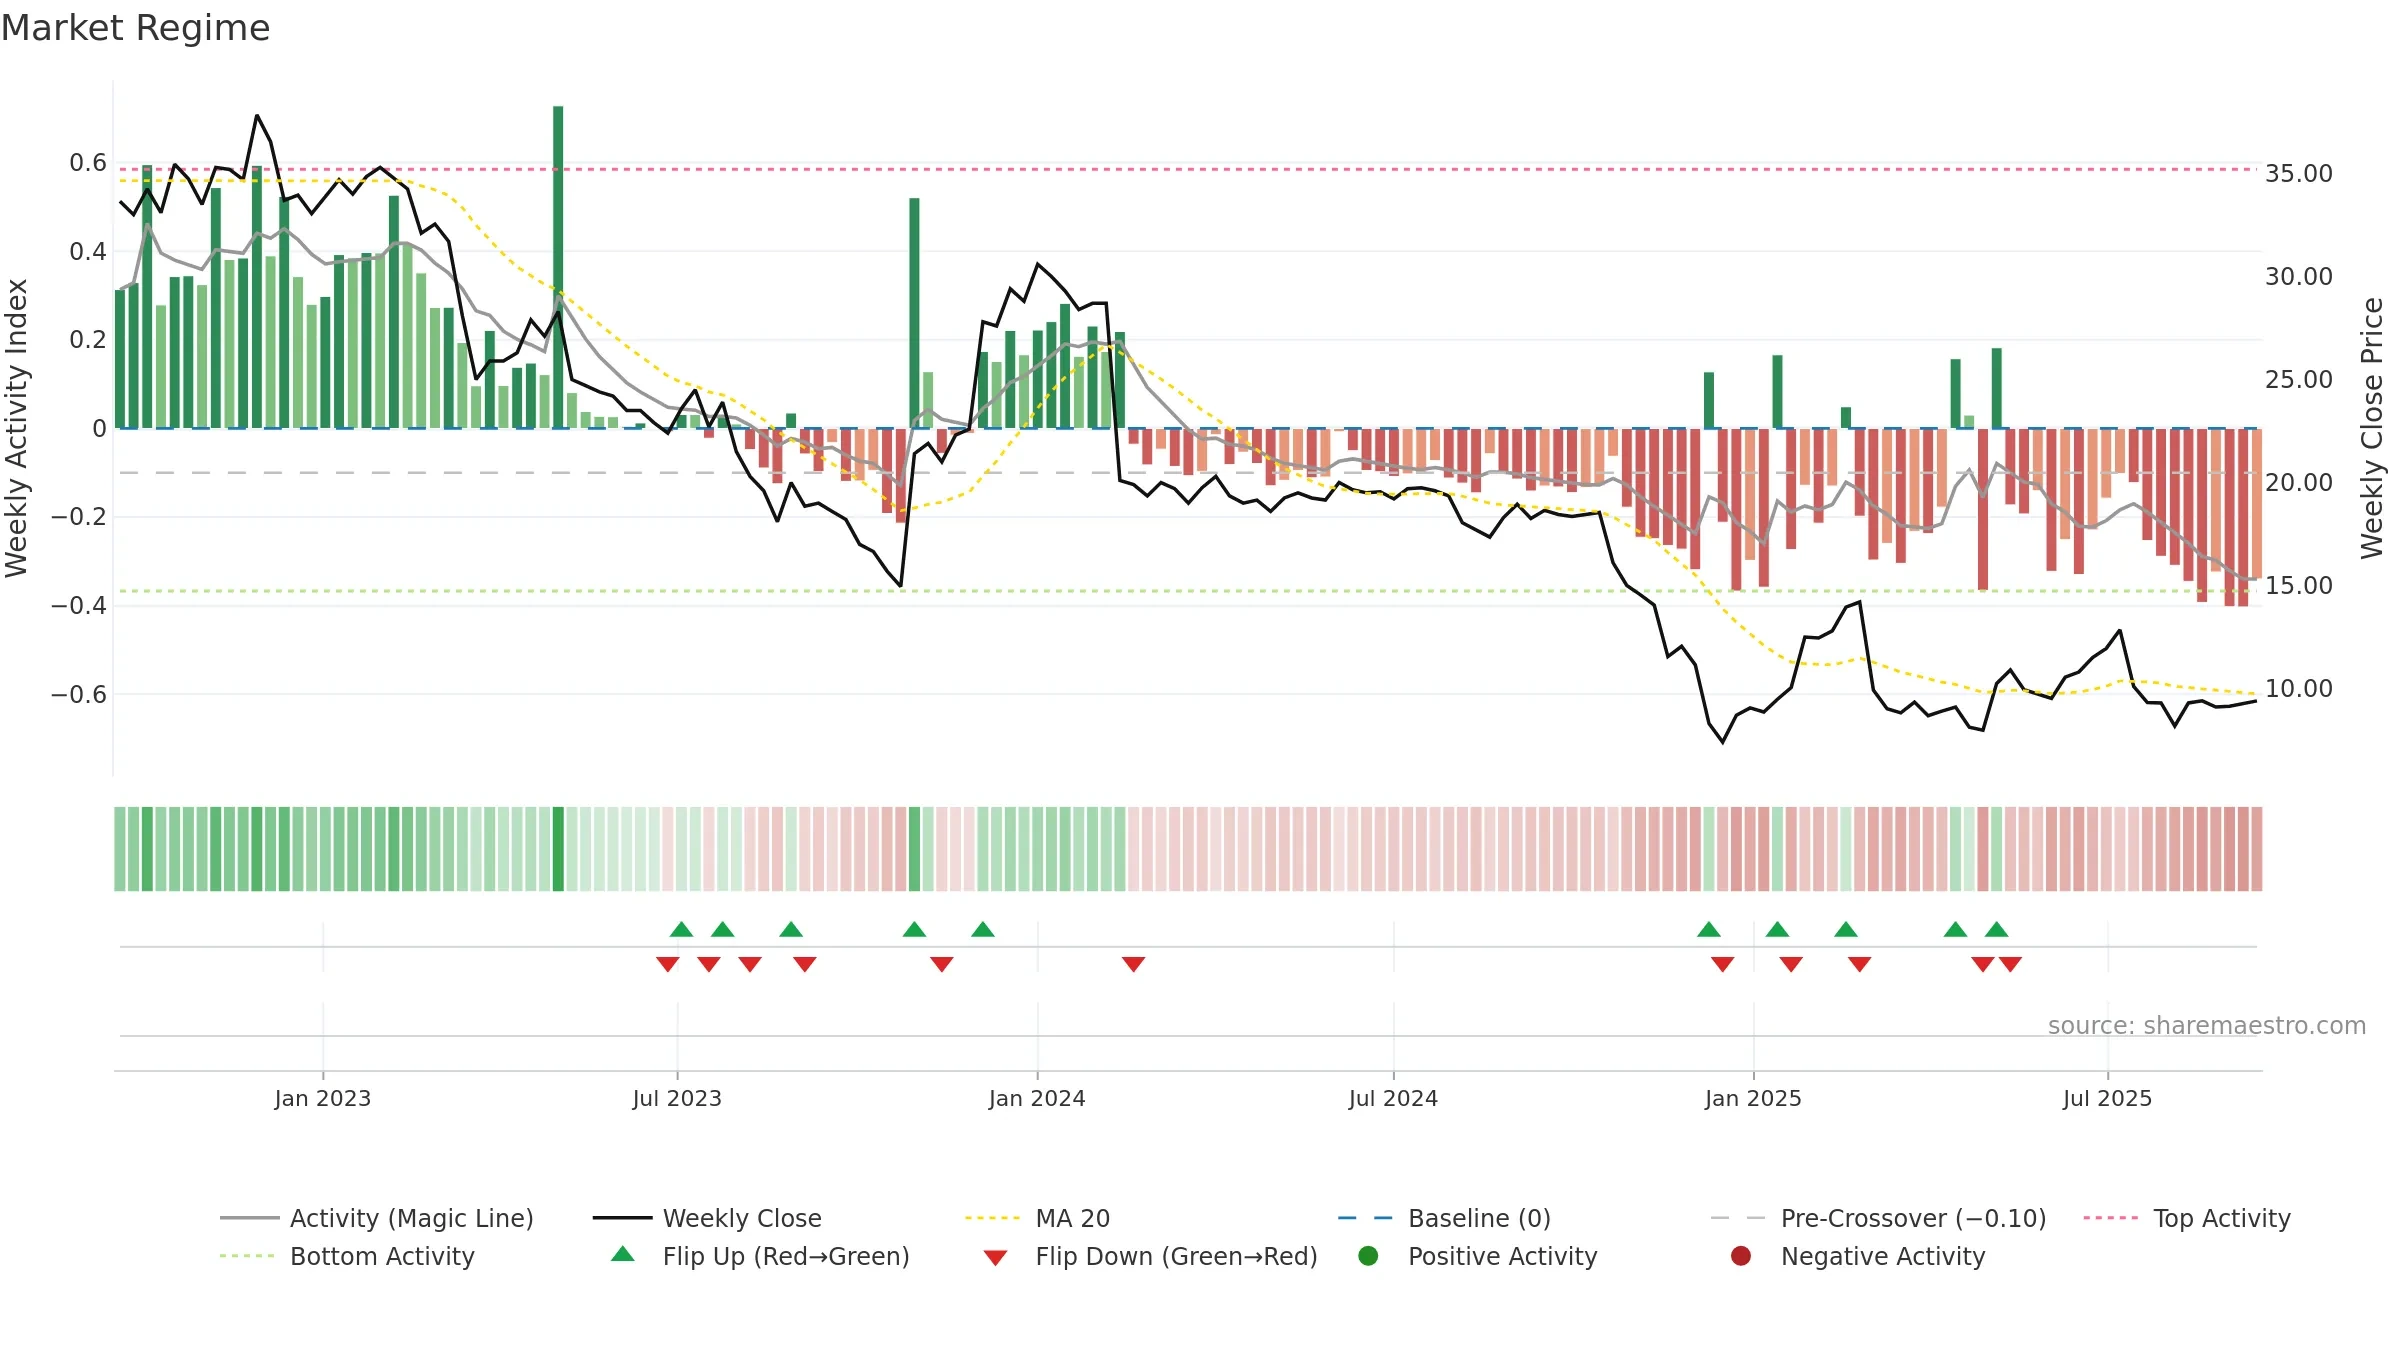Click the 10.00 price tick label
Viewport: 2400px width, 1350px height.
pyautogui.click(x=2298, y=689)
